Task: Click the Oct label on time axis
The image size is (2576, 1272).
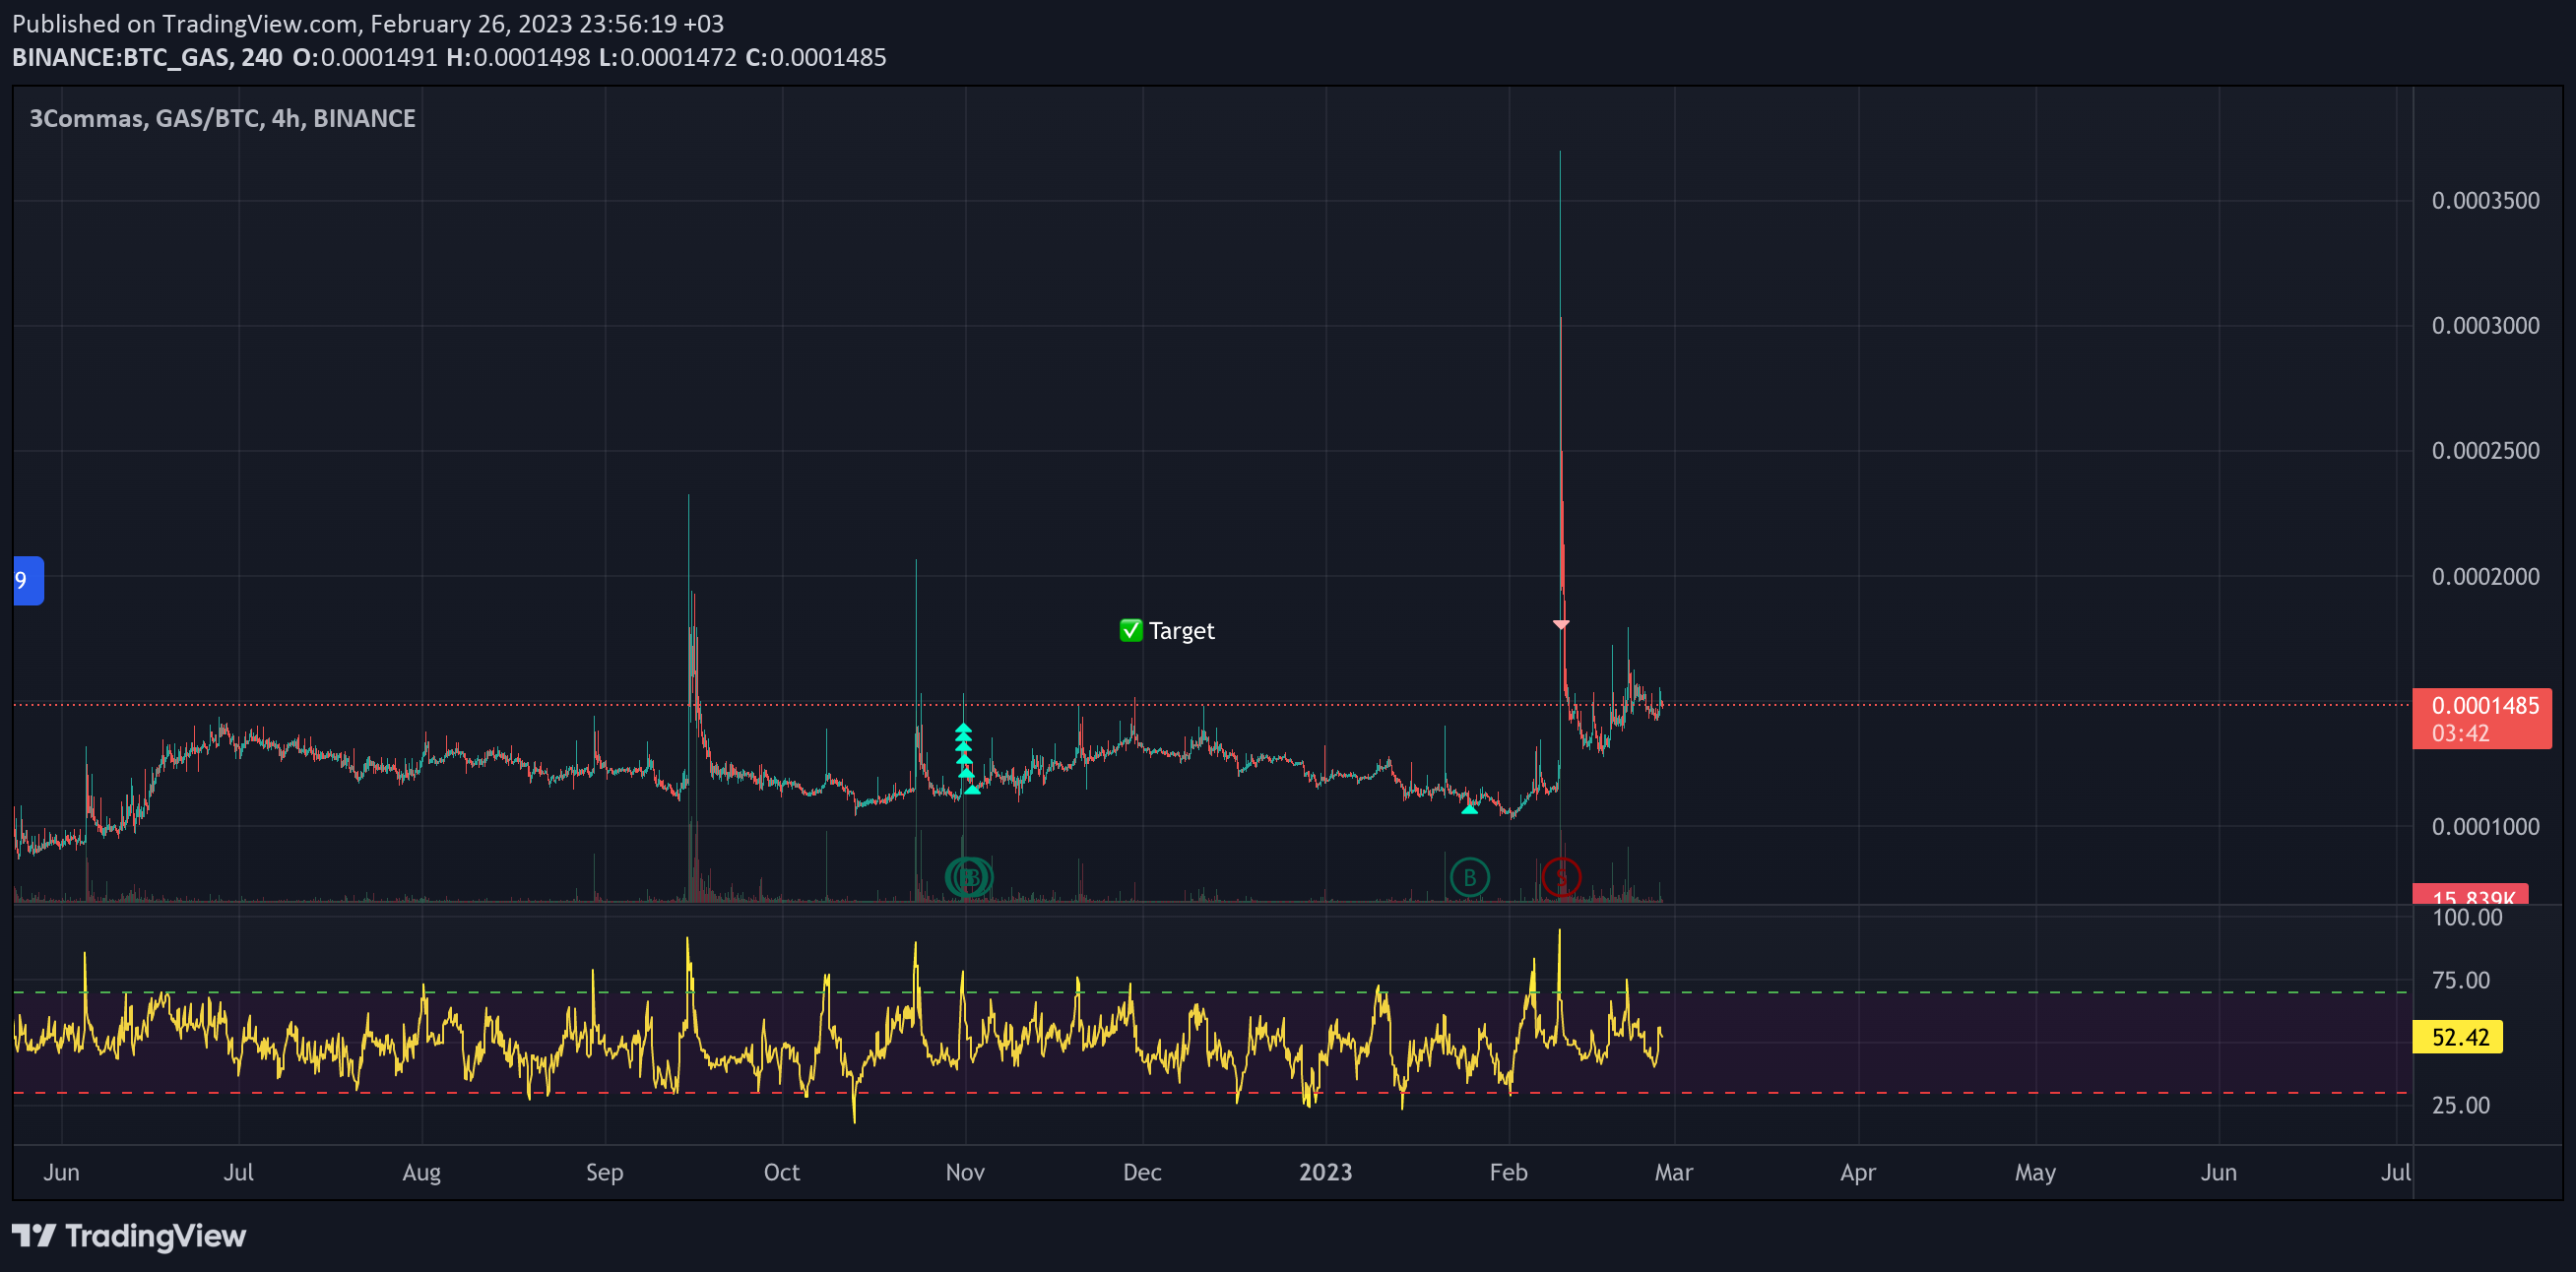Action: coord(781,1172)
